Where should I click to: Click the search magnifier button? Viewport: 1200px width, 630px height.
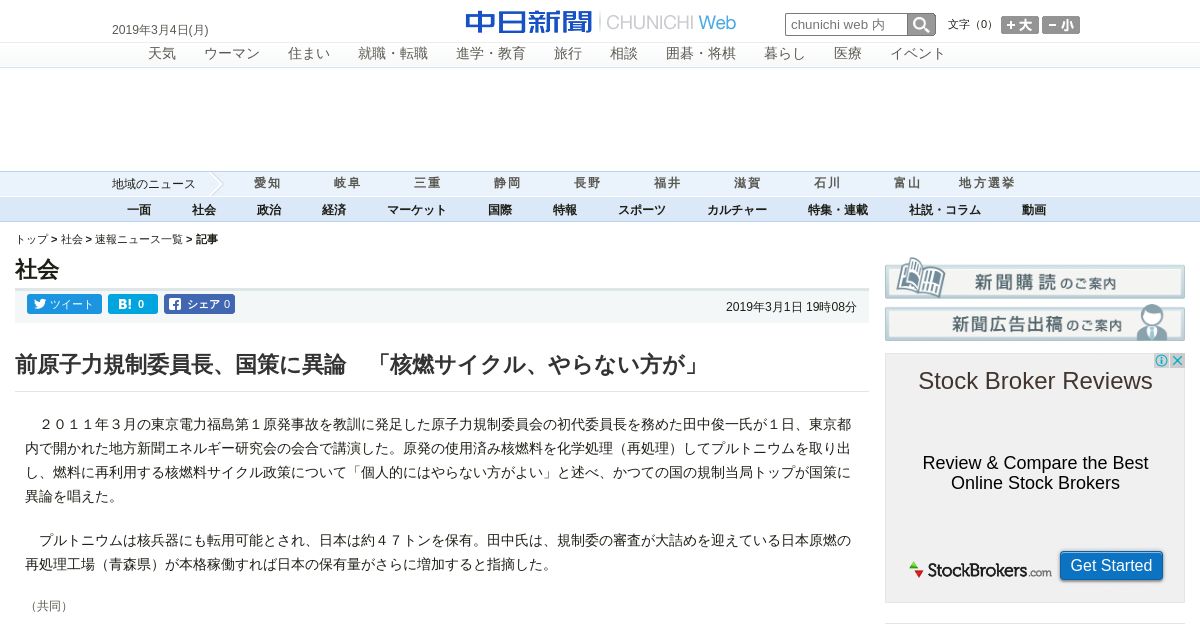coord(921,25)
